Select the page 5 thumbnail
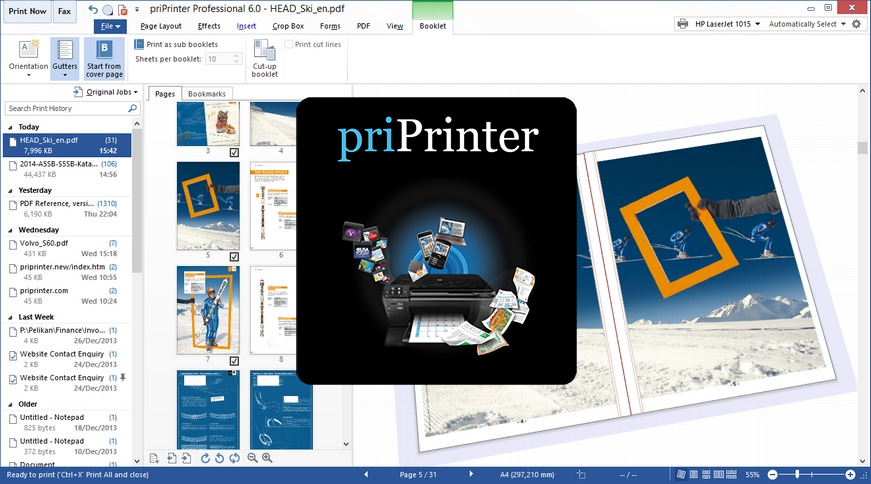Screen dimensions: 871x484 coord(208,206)
